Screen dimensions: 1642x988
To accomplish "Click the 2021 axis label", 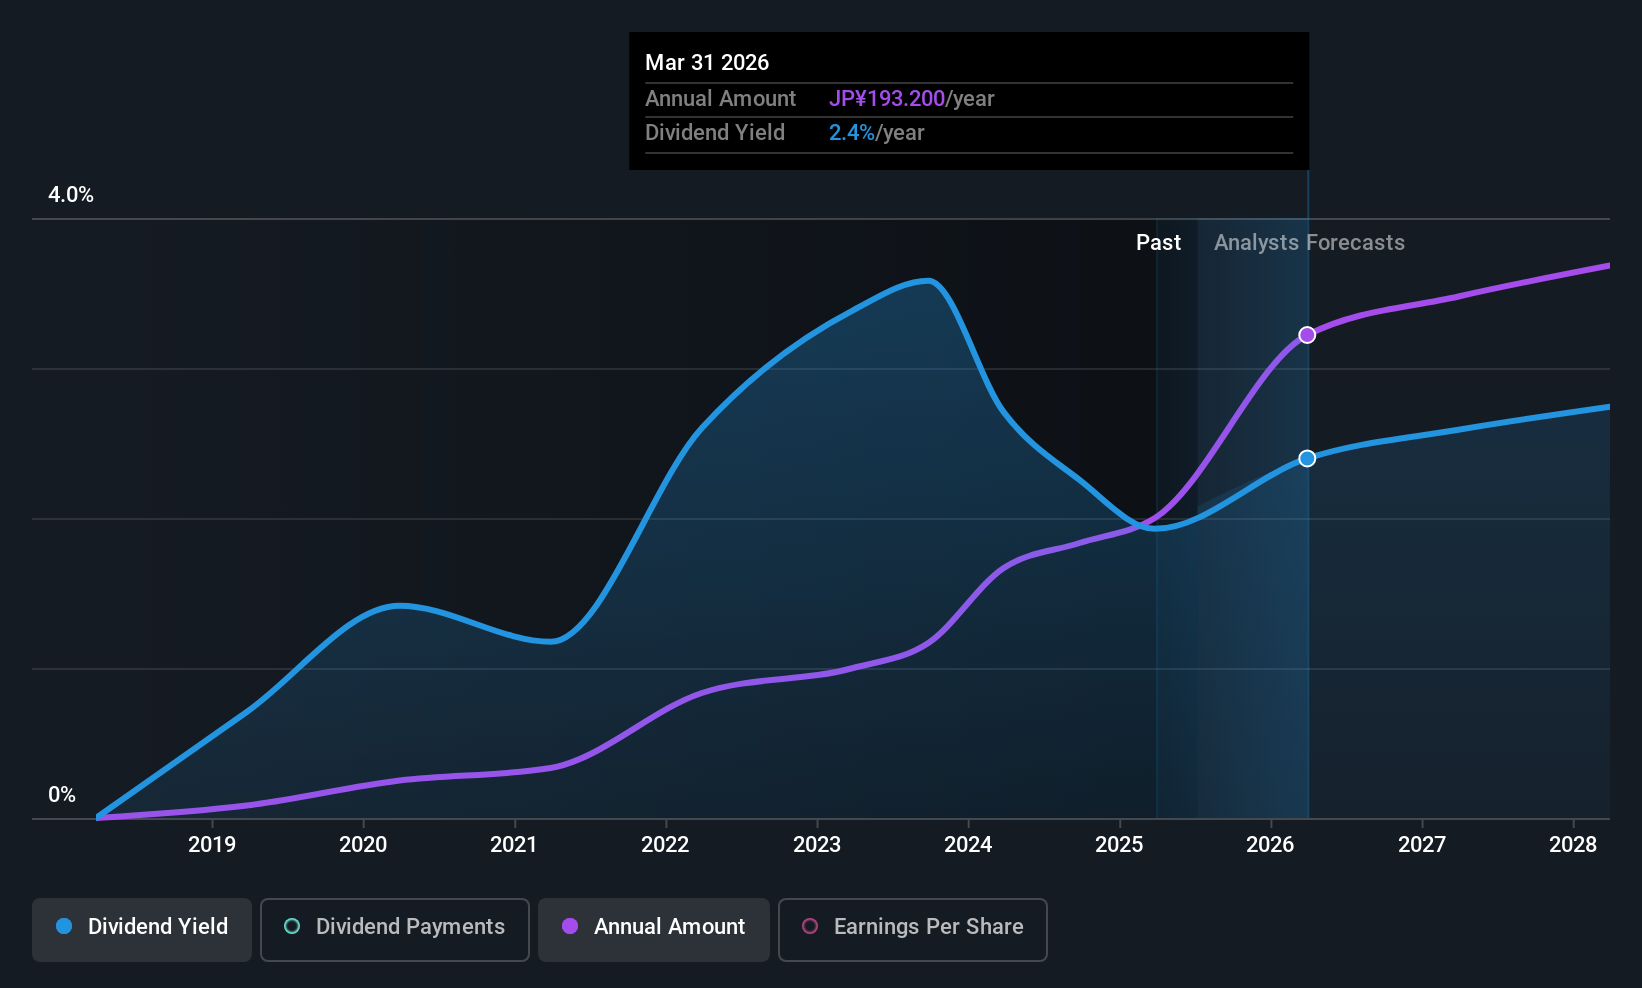I will (x=514, y=845).
